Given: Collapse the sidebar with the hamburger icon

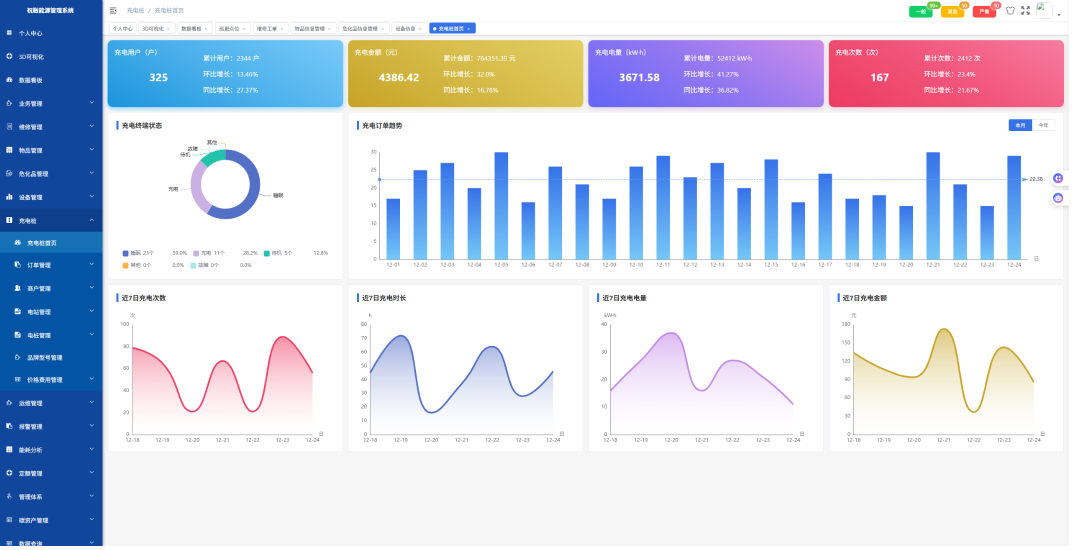Looking at the screenshot, I should point(114,10).
